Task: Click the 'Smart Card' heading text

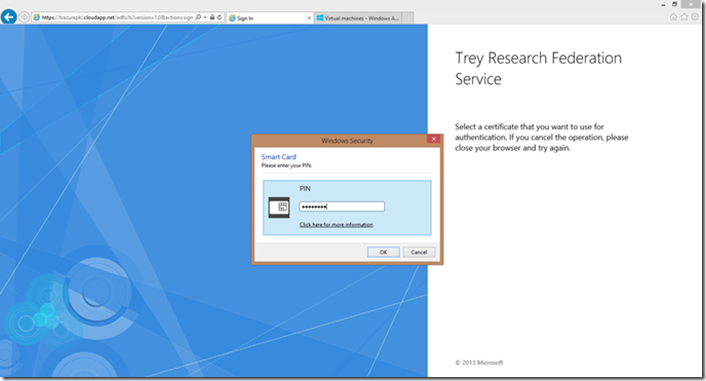Action: click(279, 157)
